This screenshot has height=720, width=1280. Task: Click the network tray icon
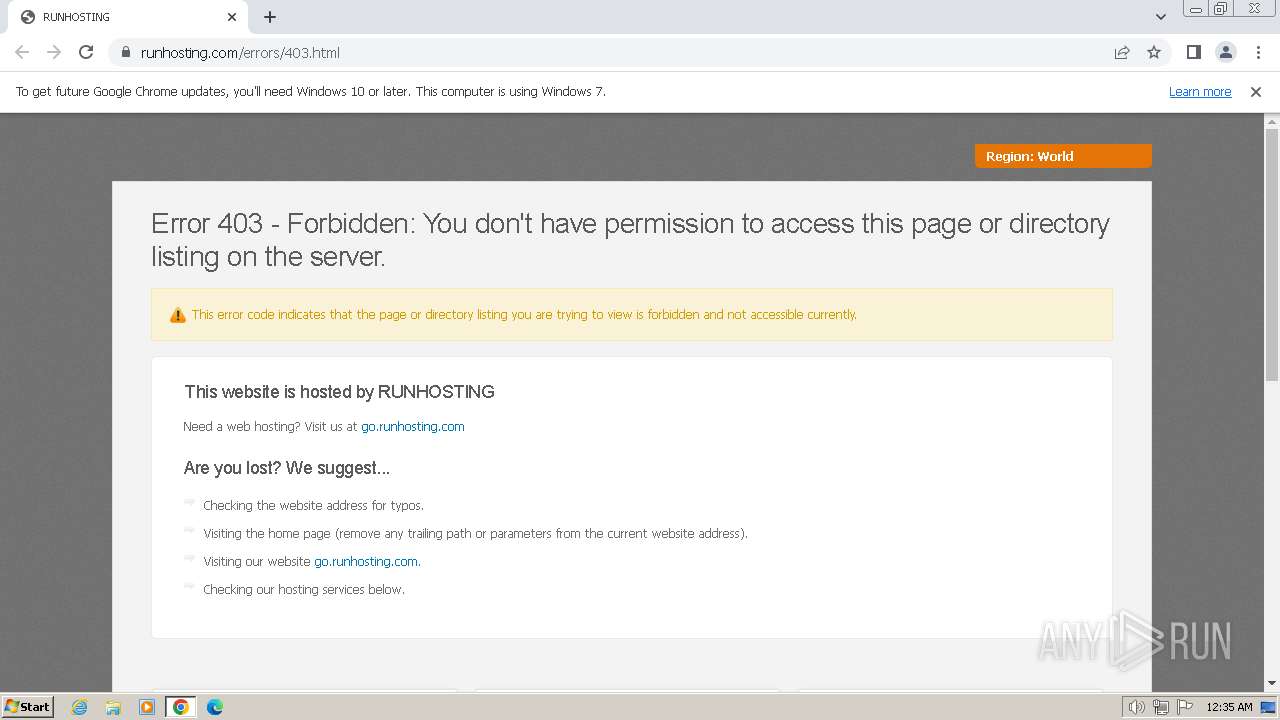click(1161, 707)
